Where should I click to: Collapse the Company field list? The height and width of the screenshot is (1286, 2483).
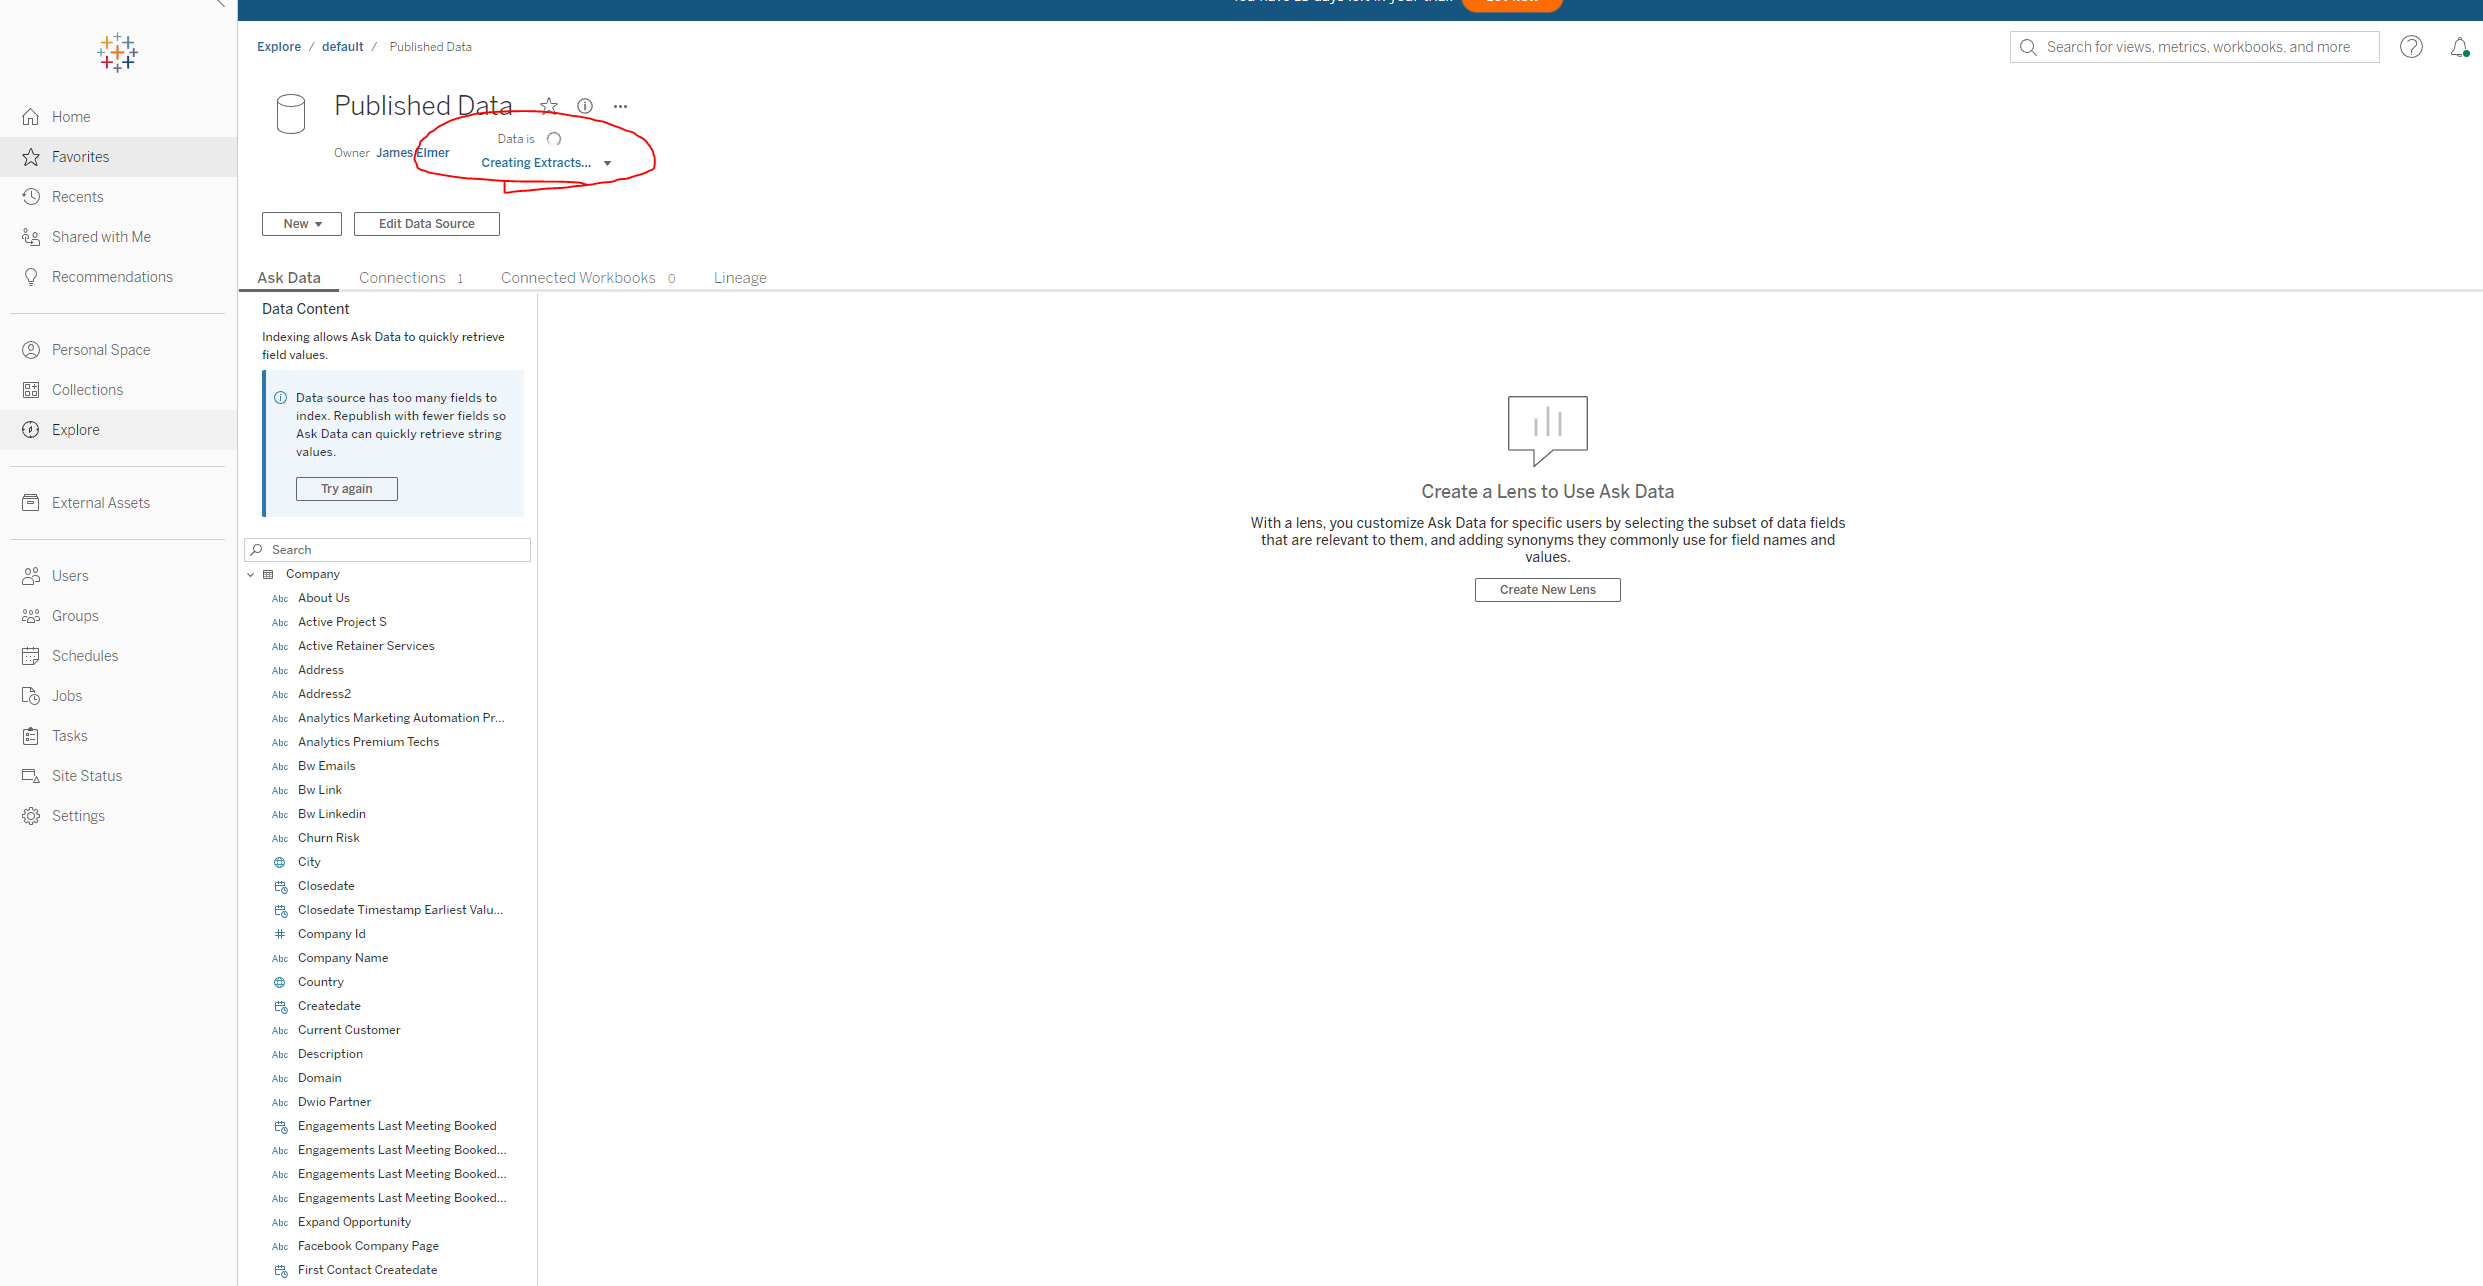click(x=250, y=574)
